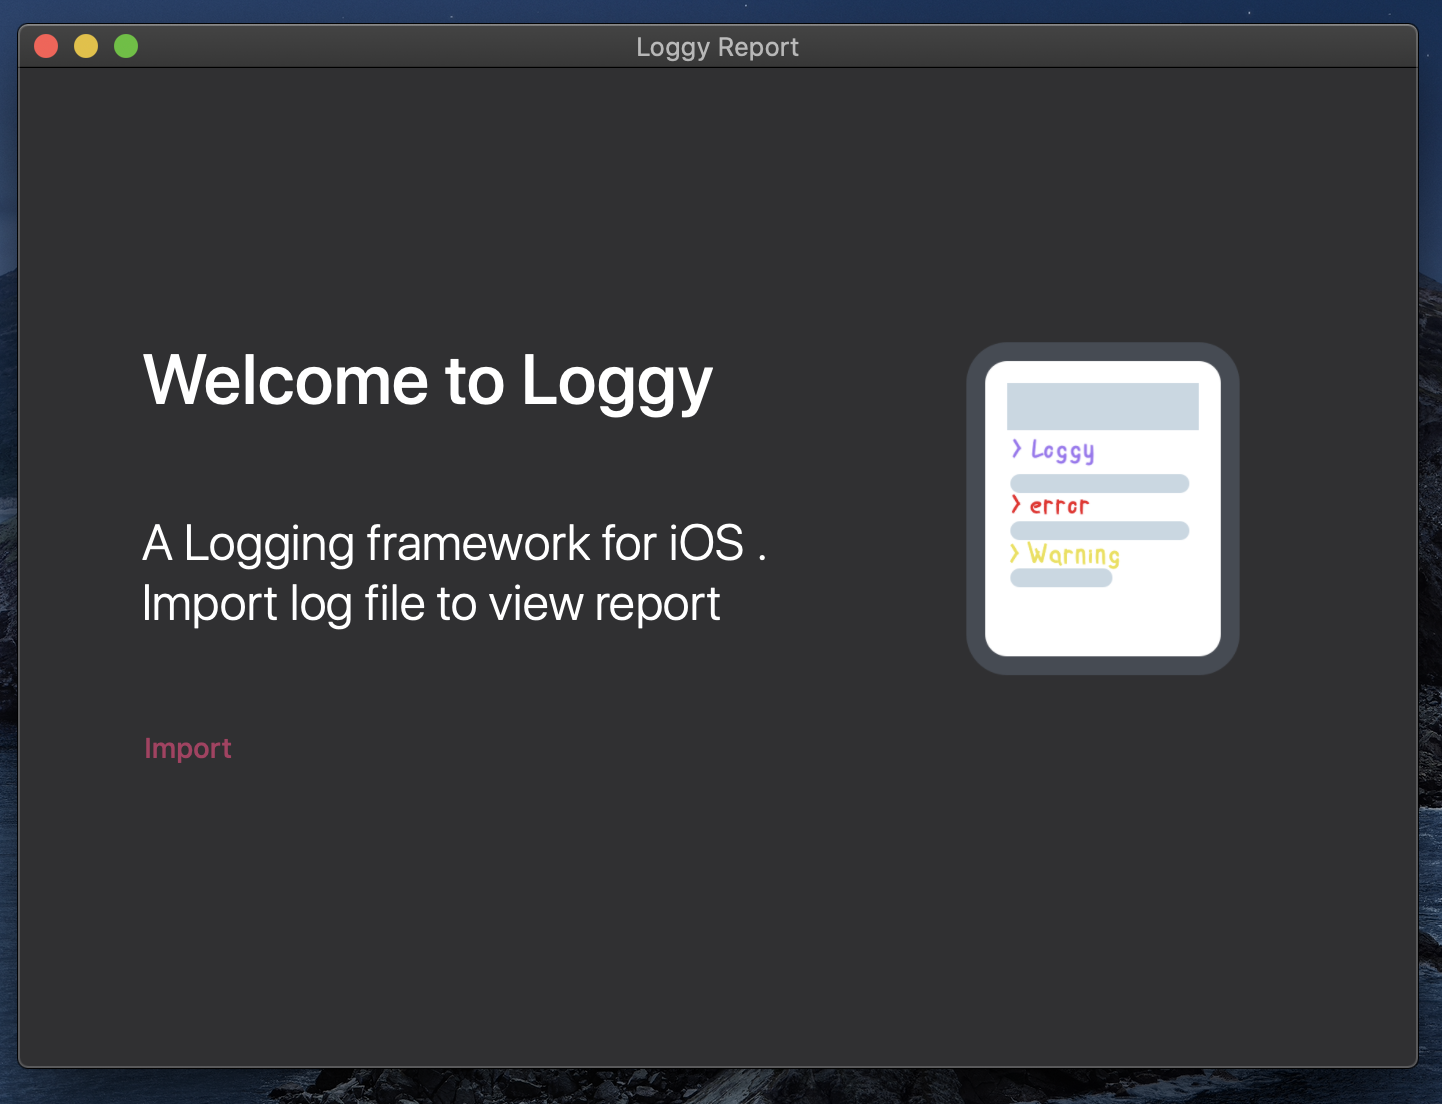This screenshot has height=1104, width=1442.
Task: Close the Loggy Report window
Action: click(46, 46)
